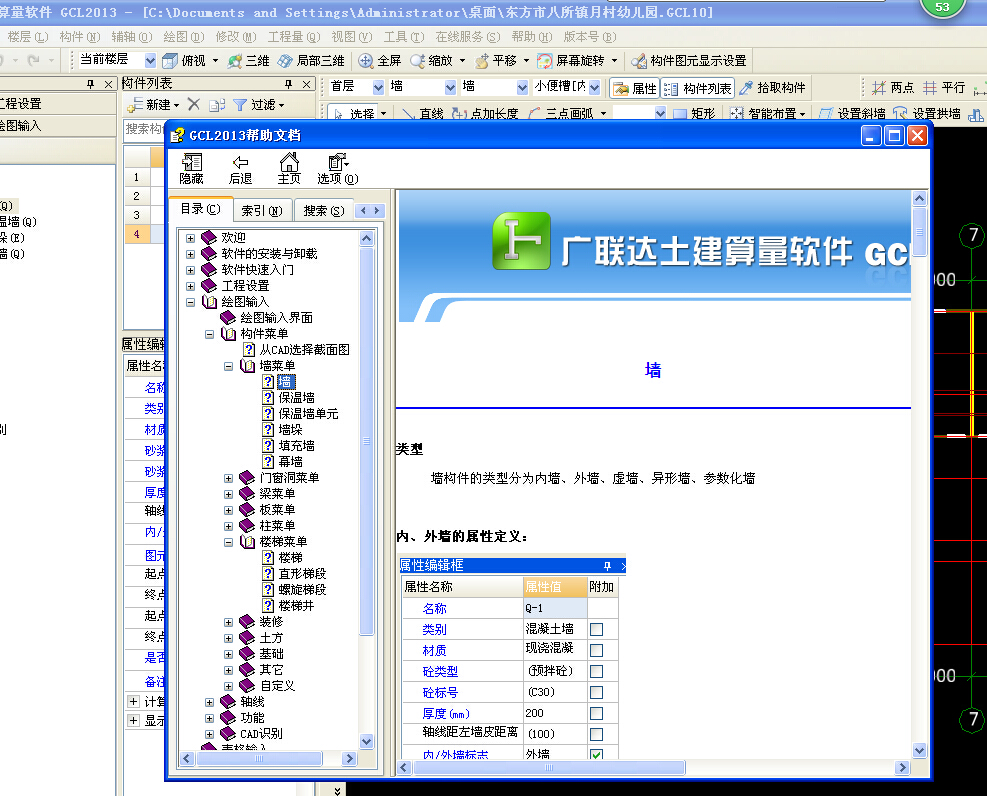987x796 pixels.
Task: Click 过滤 filter icon in component list
Action: (240, 104)
